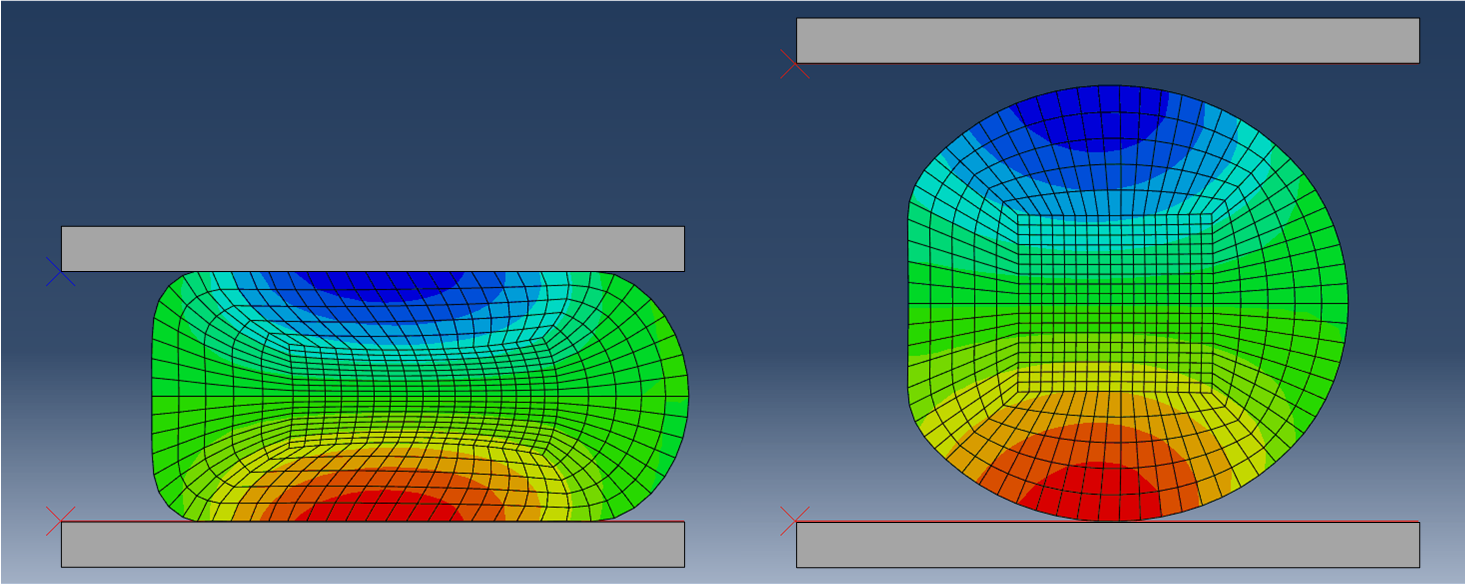The image size is (1466, 585).
Task: Select the upper gray plate of the left model
Action: [x=373, y=248]
